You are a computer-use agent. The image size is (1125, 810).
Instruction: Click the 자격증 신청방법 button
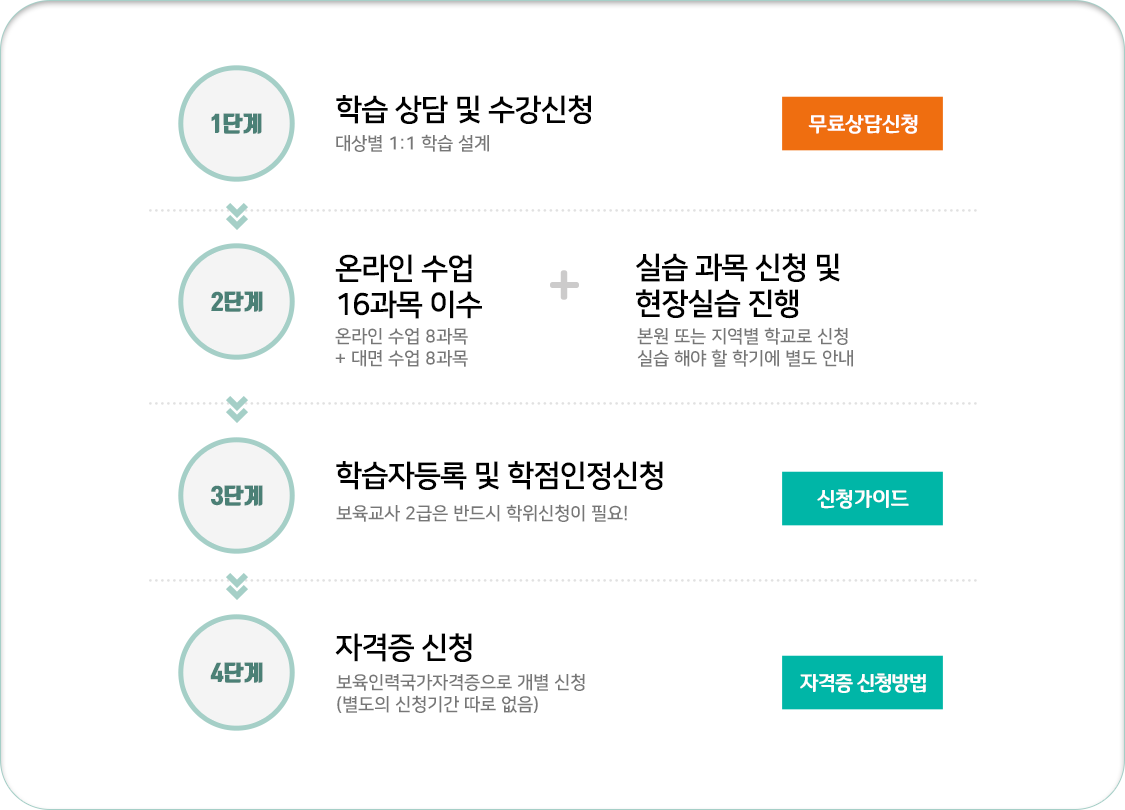pos(862,683)
